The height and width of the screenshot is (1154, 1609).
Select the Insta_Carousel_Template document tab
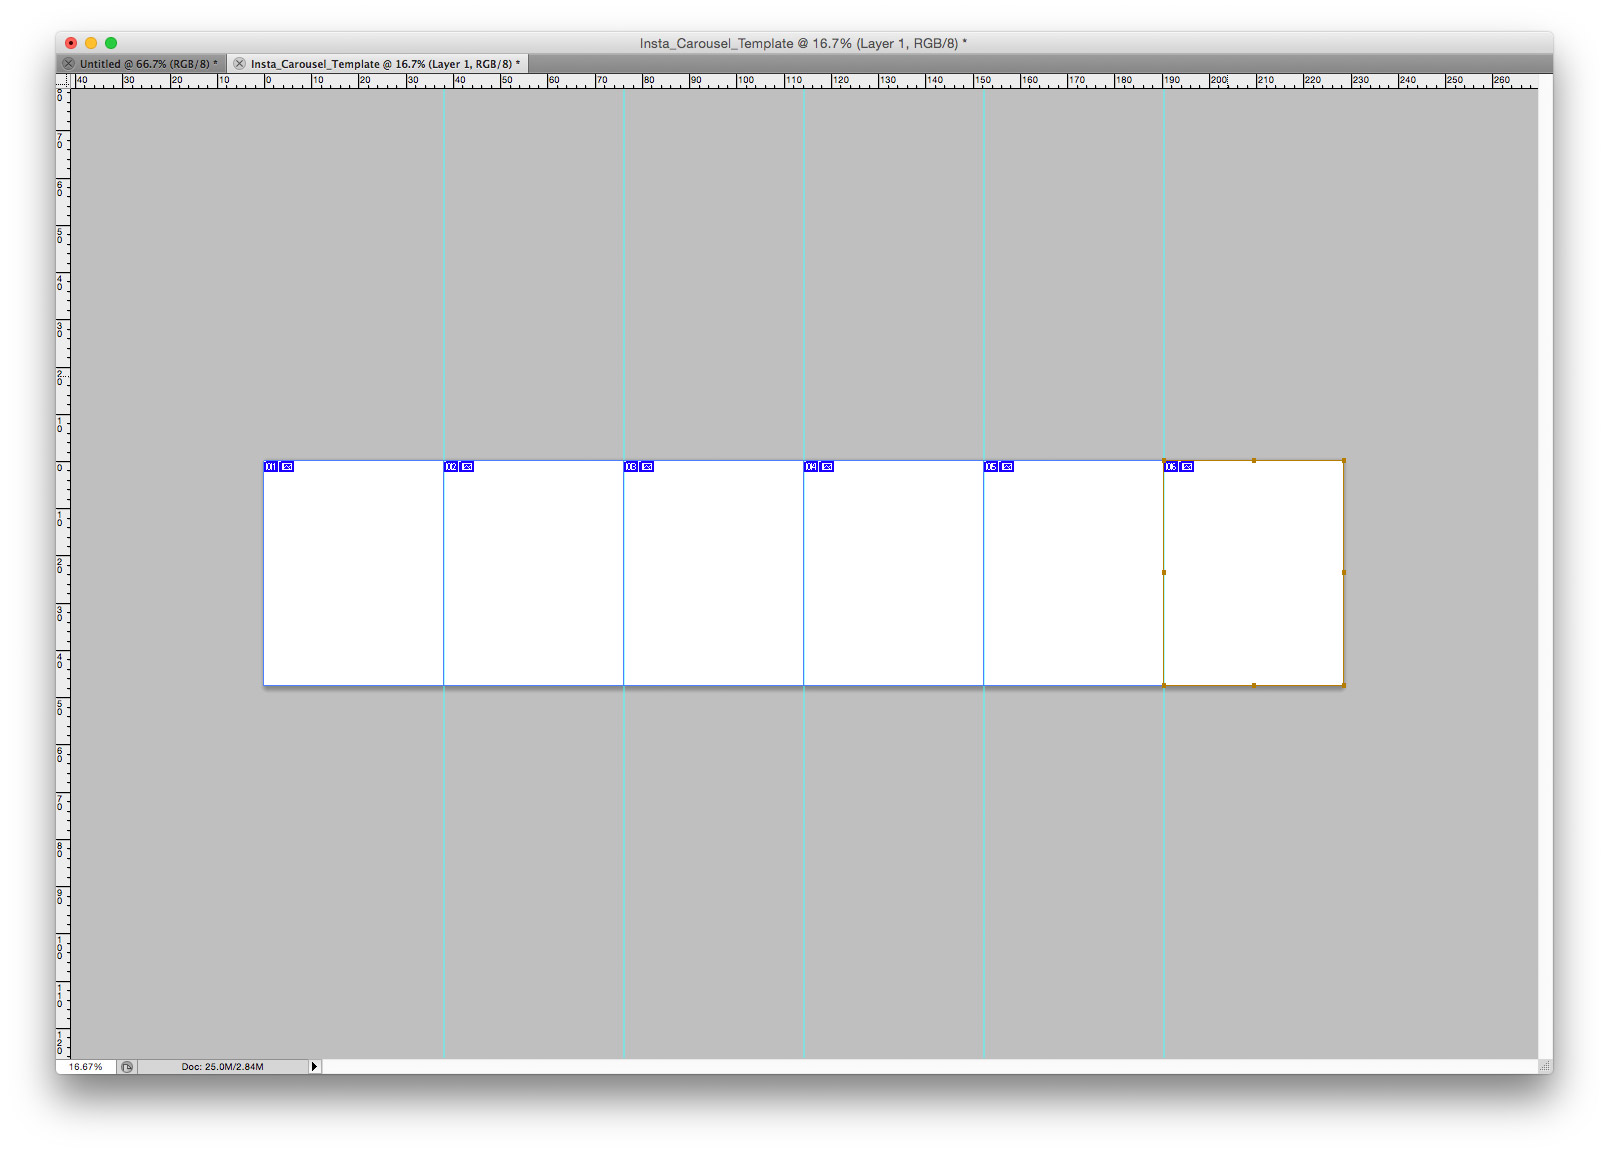pos(382,64)
